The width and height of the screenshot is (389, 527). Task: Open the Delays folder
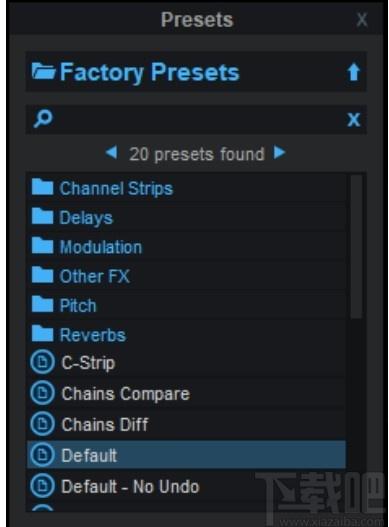(186, 217)
